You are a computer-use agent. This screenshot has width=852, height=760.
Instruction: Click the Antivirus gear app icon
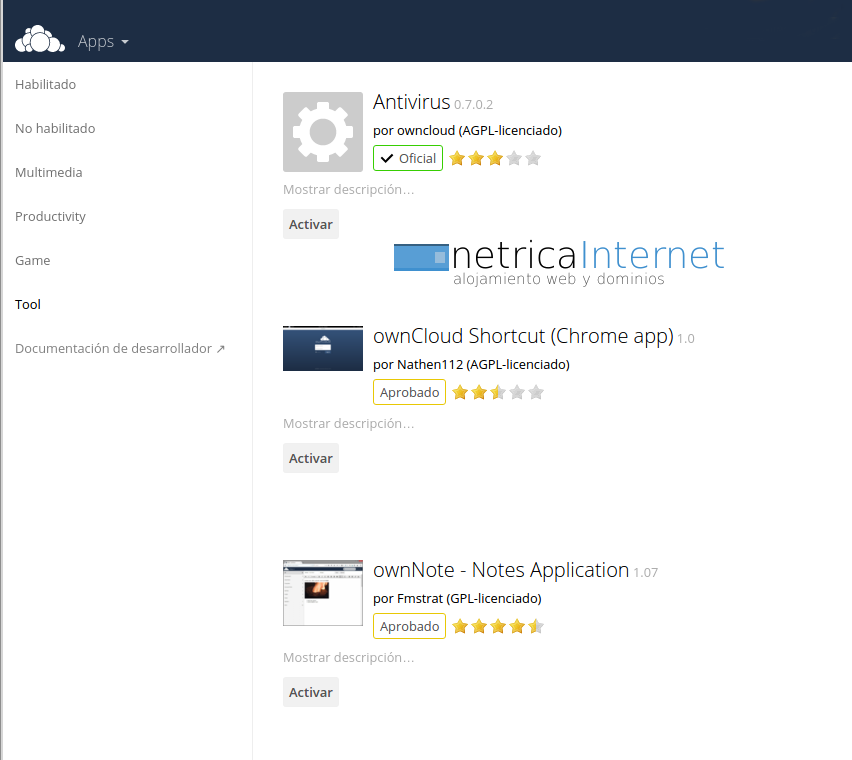(323, 132)
